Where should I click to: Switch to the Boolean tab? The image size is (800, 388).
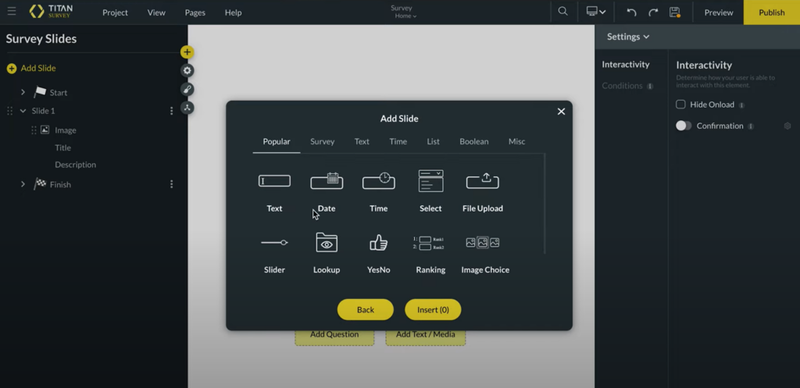[473, 141]
